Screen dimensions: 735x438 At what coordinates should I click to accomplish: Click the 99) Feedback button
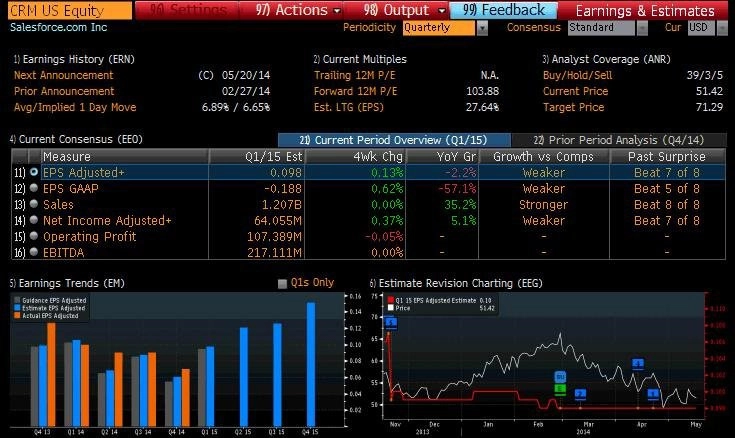point(504,10)
